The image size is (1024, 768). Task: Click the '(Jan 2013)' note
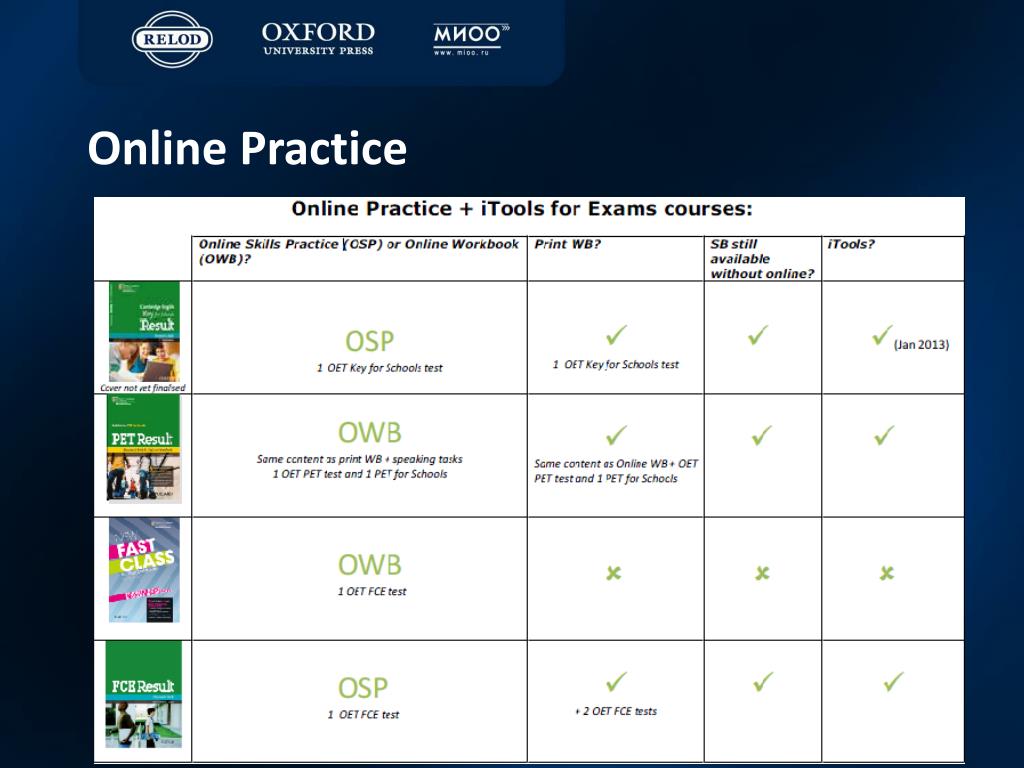[x=921, y=344]
